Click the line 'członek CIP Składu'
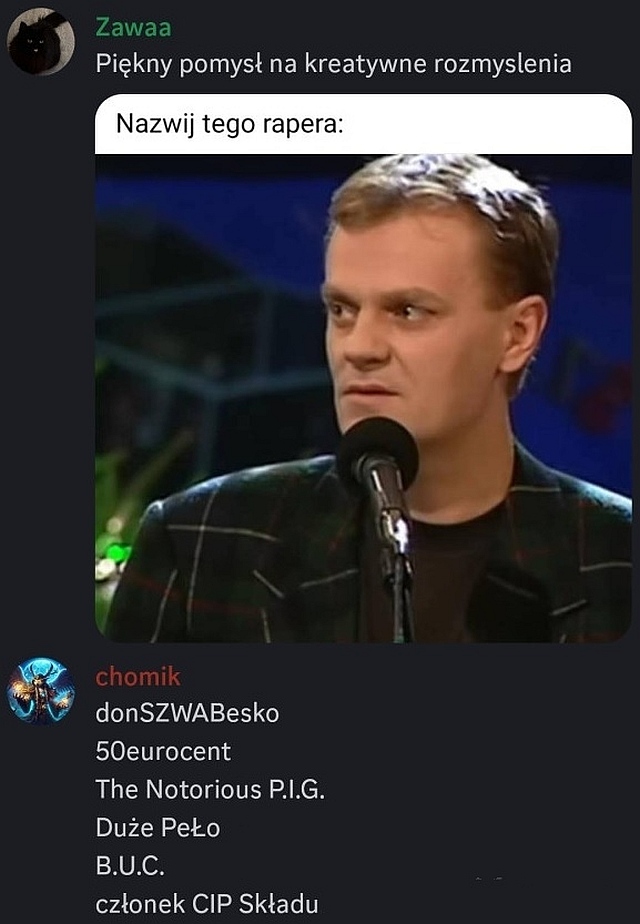Viewport: 640px width, 924px height. (x=207, y=903)
